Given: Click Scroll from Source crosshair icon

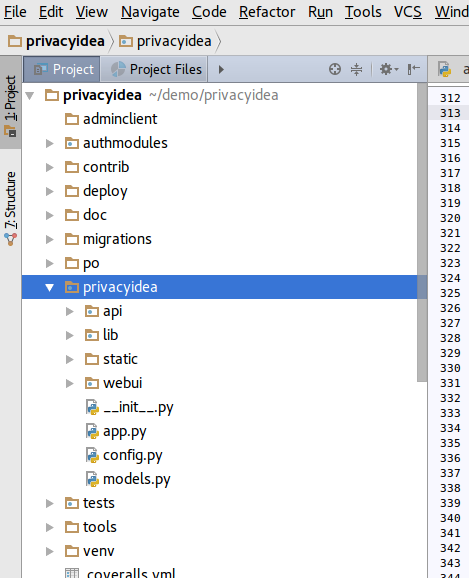Looking at the screenshot, I should point(335,69).
